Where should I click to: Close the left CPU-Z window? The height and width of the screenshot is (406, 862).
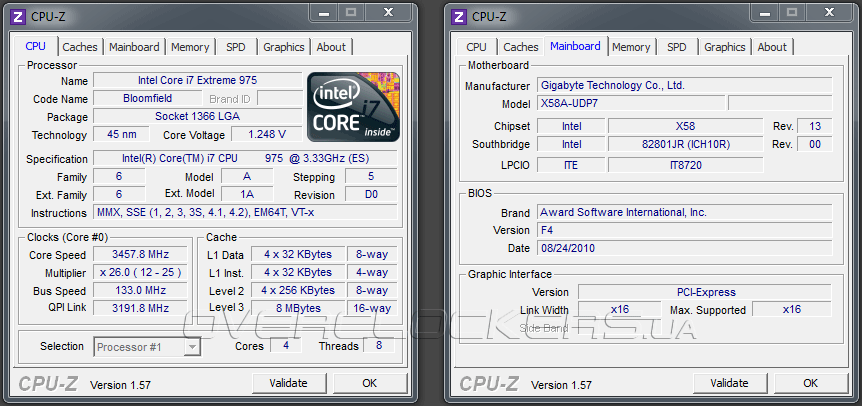point(388,12)
